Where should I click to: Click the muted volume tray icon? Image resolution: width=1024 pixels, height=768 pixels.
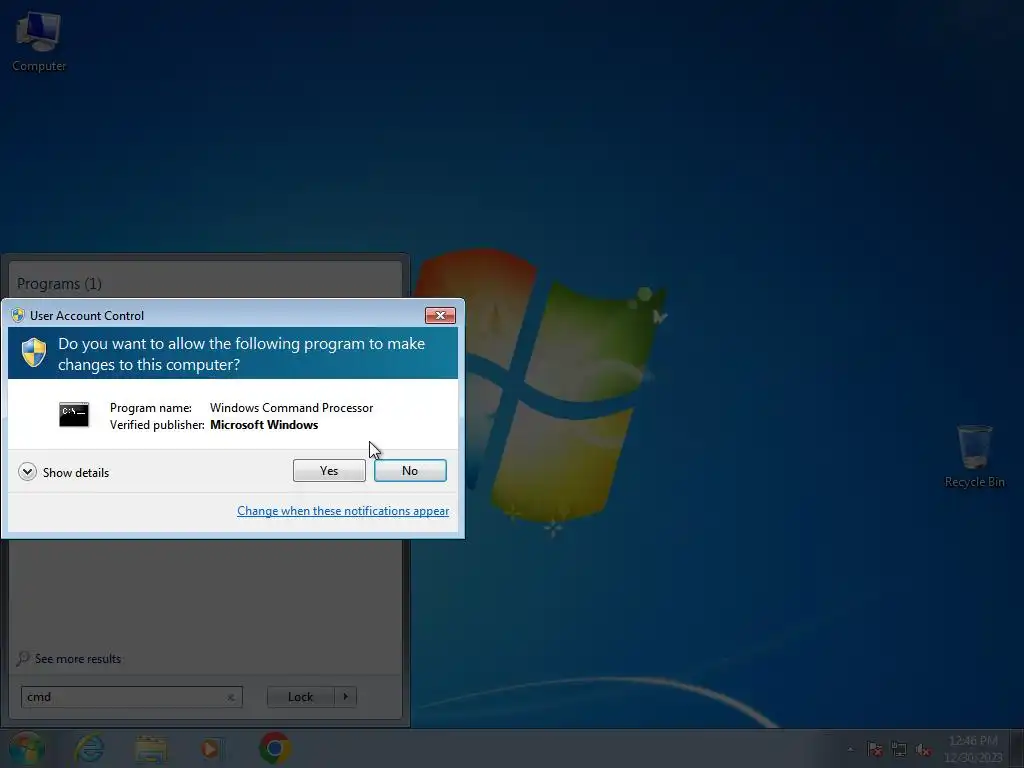click(923, 749)
